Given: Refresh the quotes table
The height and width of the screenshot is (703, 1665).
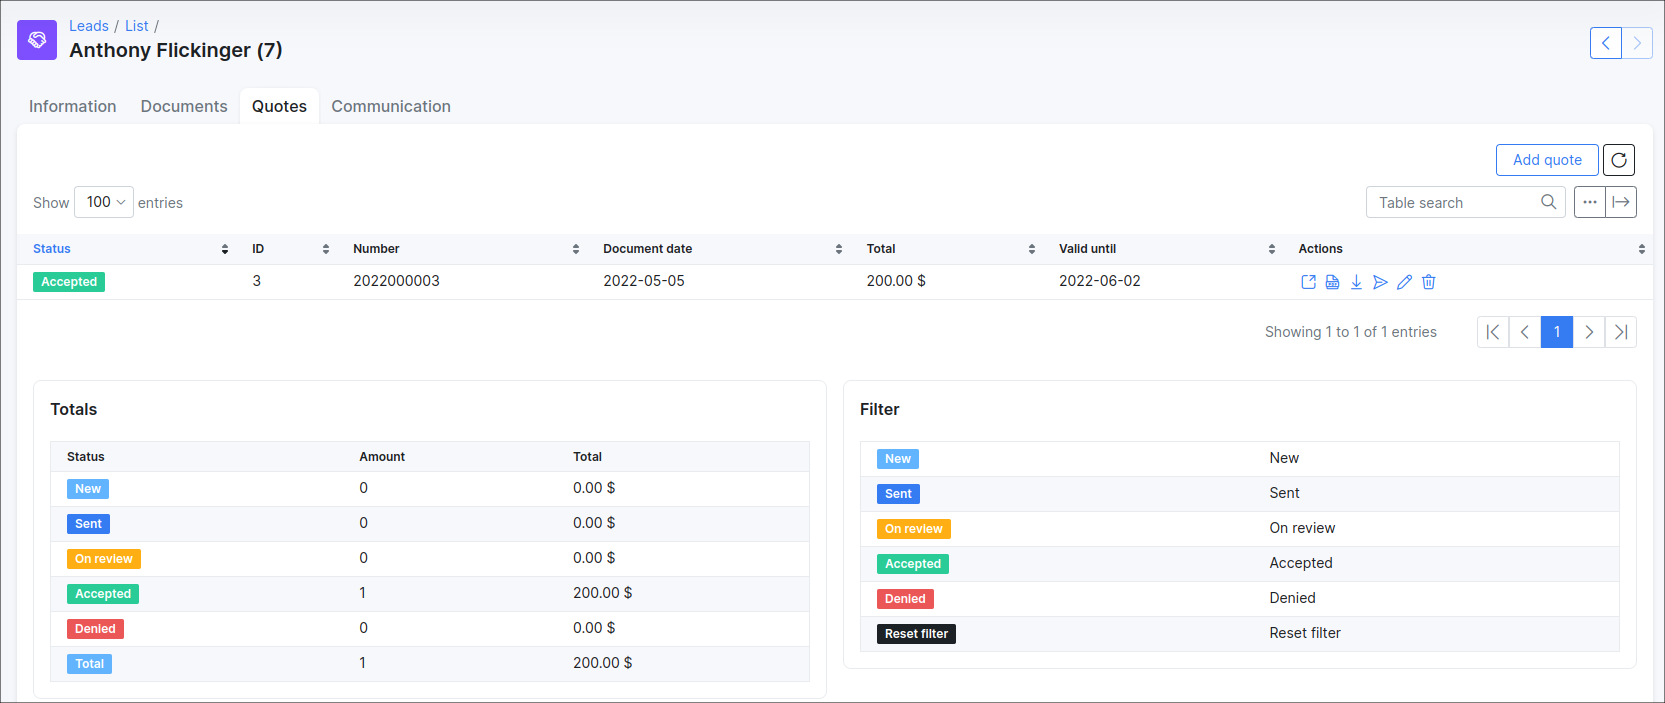Looking at the screenshot, I should 1618,160.
